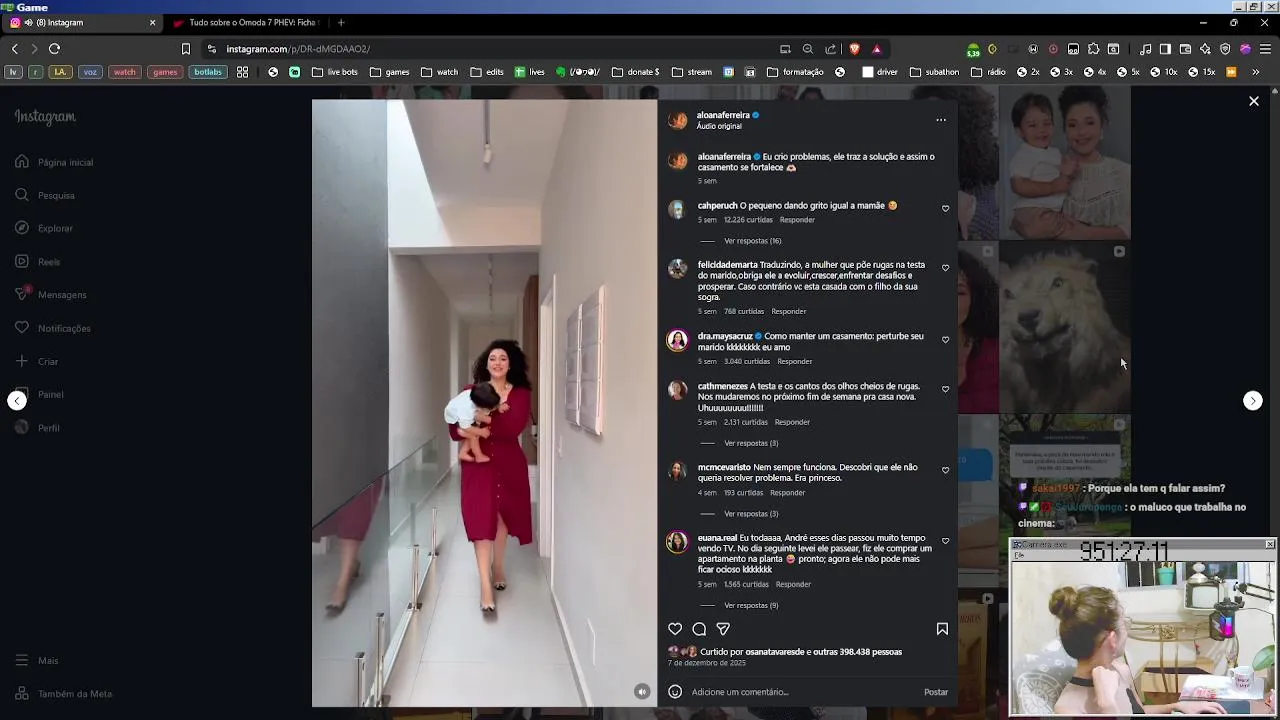Expand Ver respostas (16) replies
The width and height of the screenshot is (1280, 720).
coord(752,241)
